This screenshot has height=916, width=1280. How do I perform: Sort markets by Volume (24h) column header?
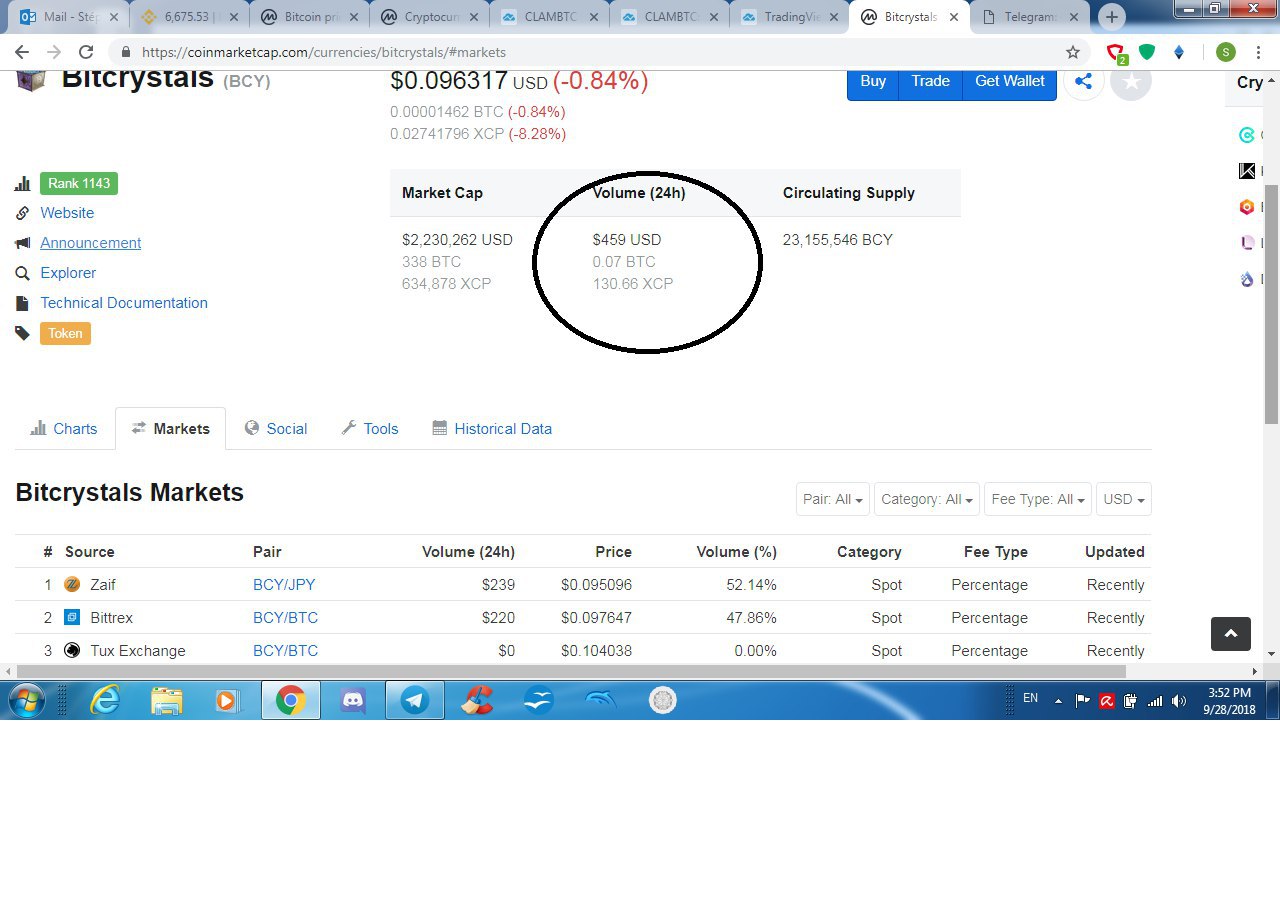[x=468, y=551]
